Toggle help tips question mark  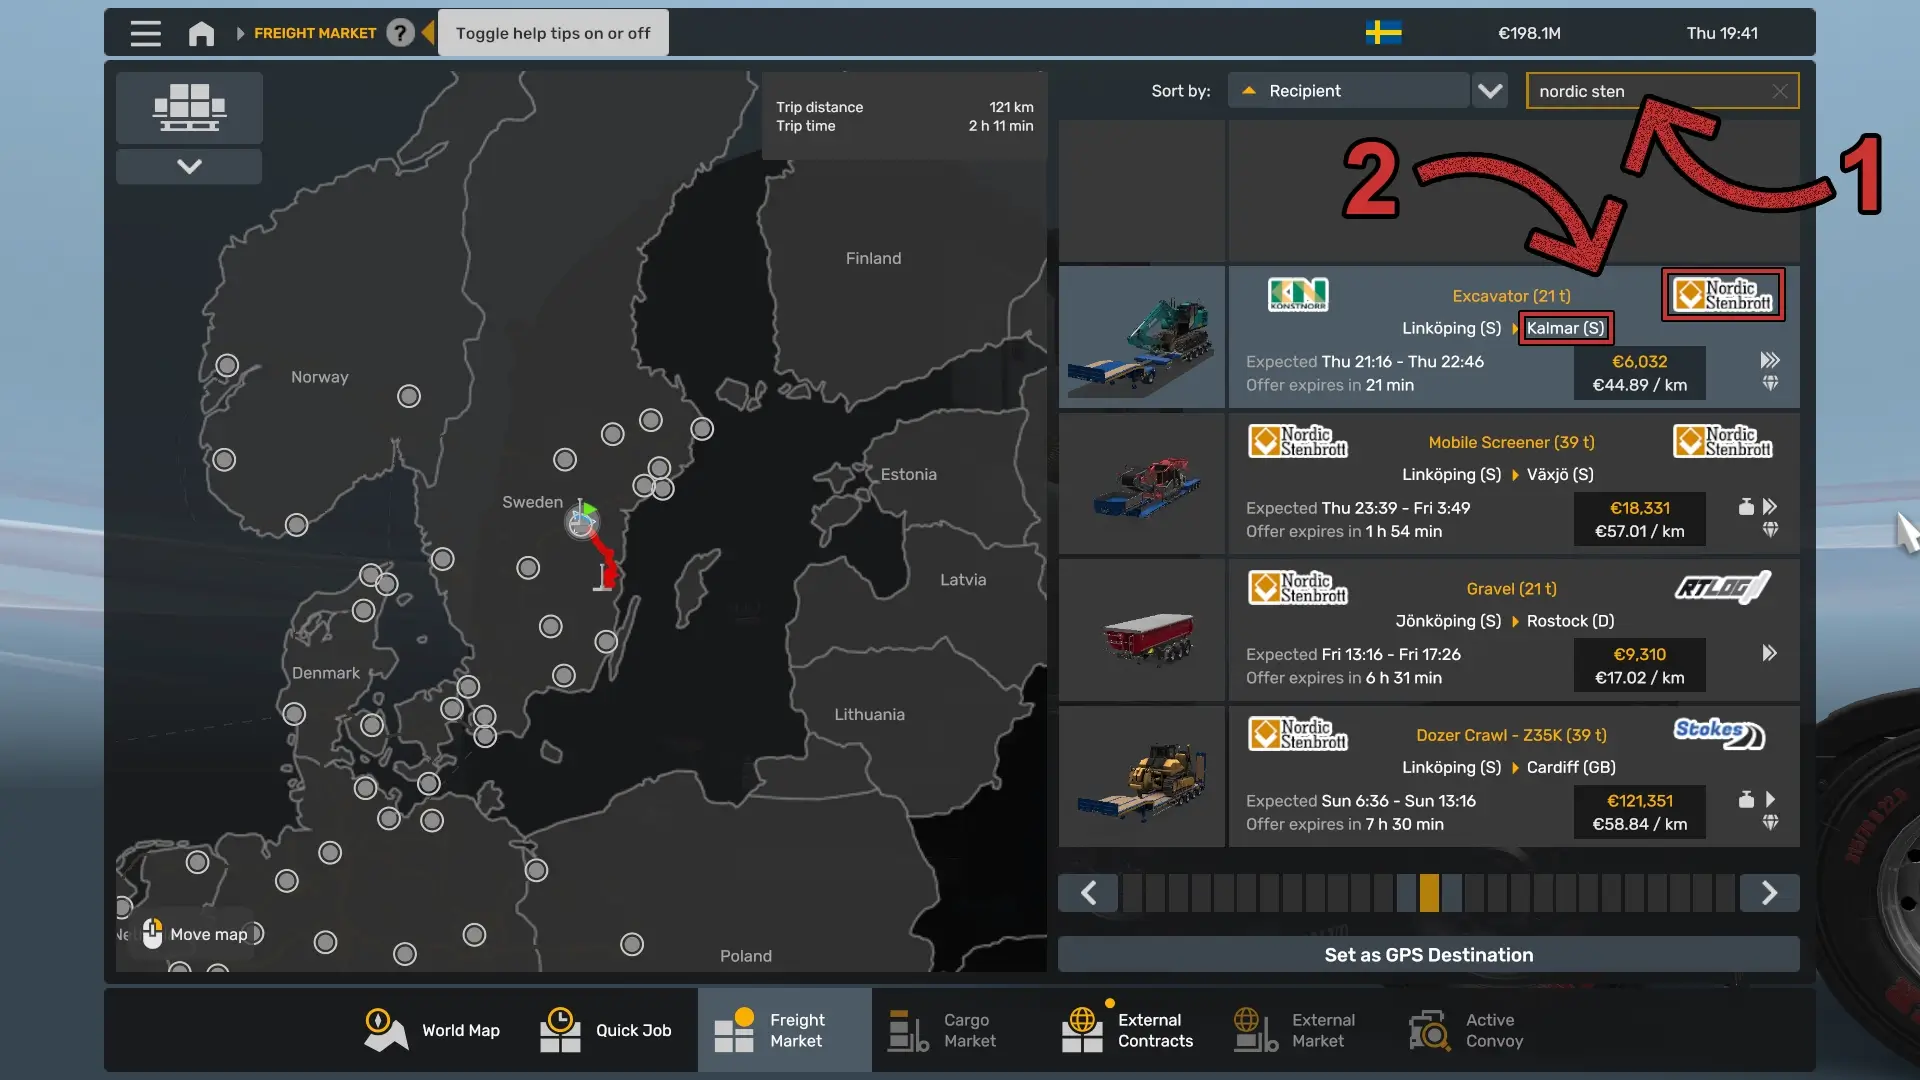pyautogui.click(x=400, y=33)
